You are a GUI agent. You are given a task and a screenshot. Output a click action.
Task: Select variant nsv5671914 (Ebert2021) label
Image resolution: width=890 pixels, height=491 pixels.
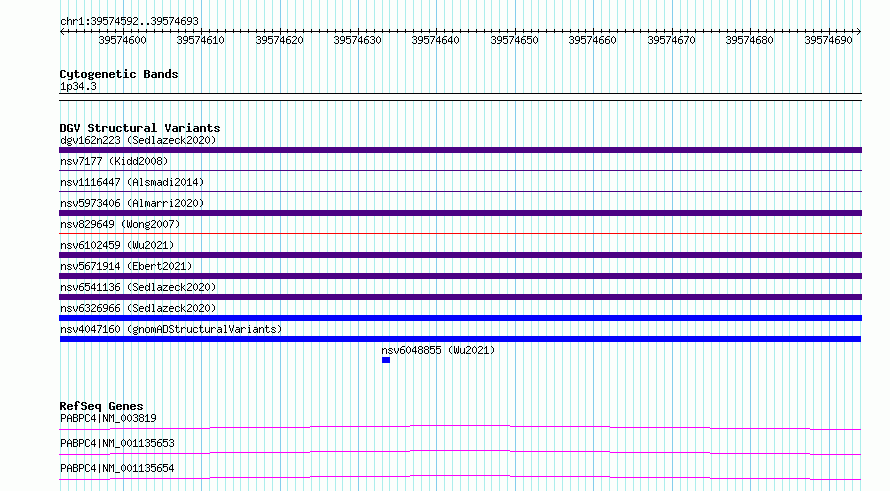click(126, 266)
